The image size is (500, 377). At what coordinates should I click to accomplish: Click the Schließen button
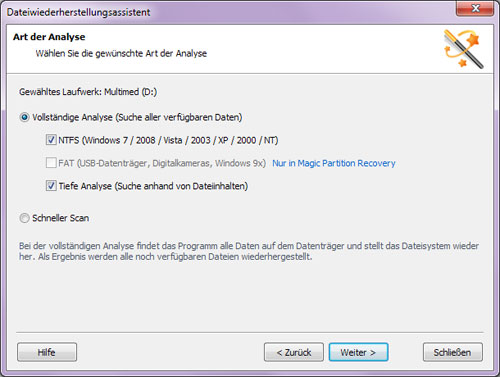pyautogui.click(x=453, y=352)
